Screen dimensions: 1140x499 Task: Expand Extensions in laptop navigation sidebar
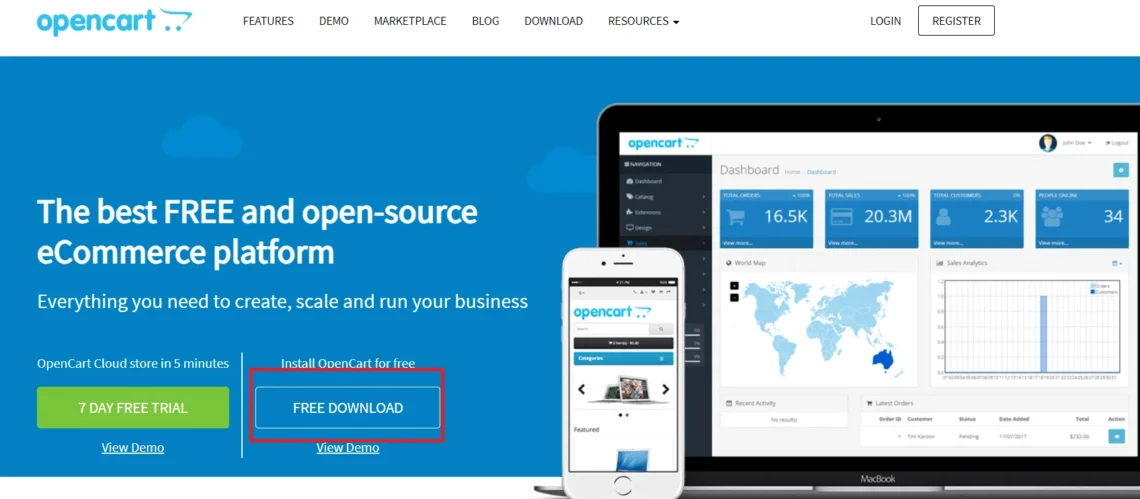[664, 212]
